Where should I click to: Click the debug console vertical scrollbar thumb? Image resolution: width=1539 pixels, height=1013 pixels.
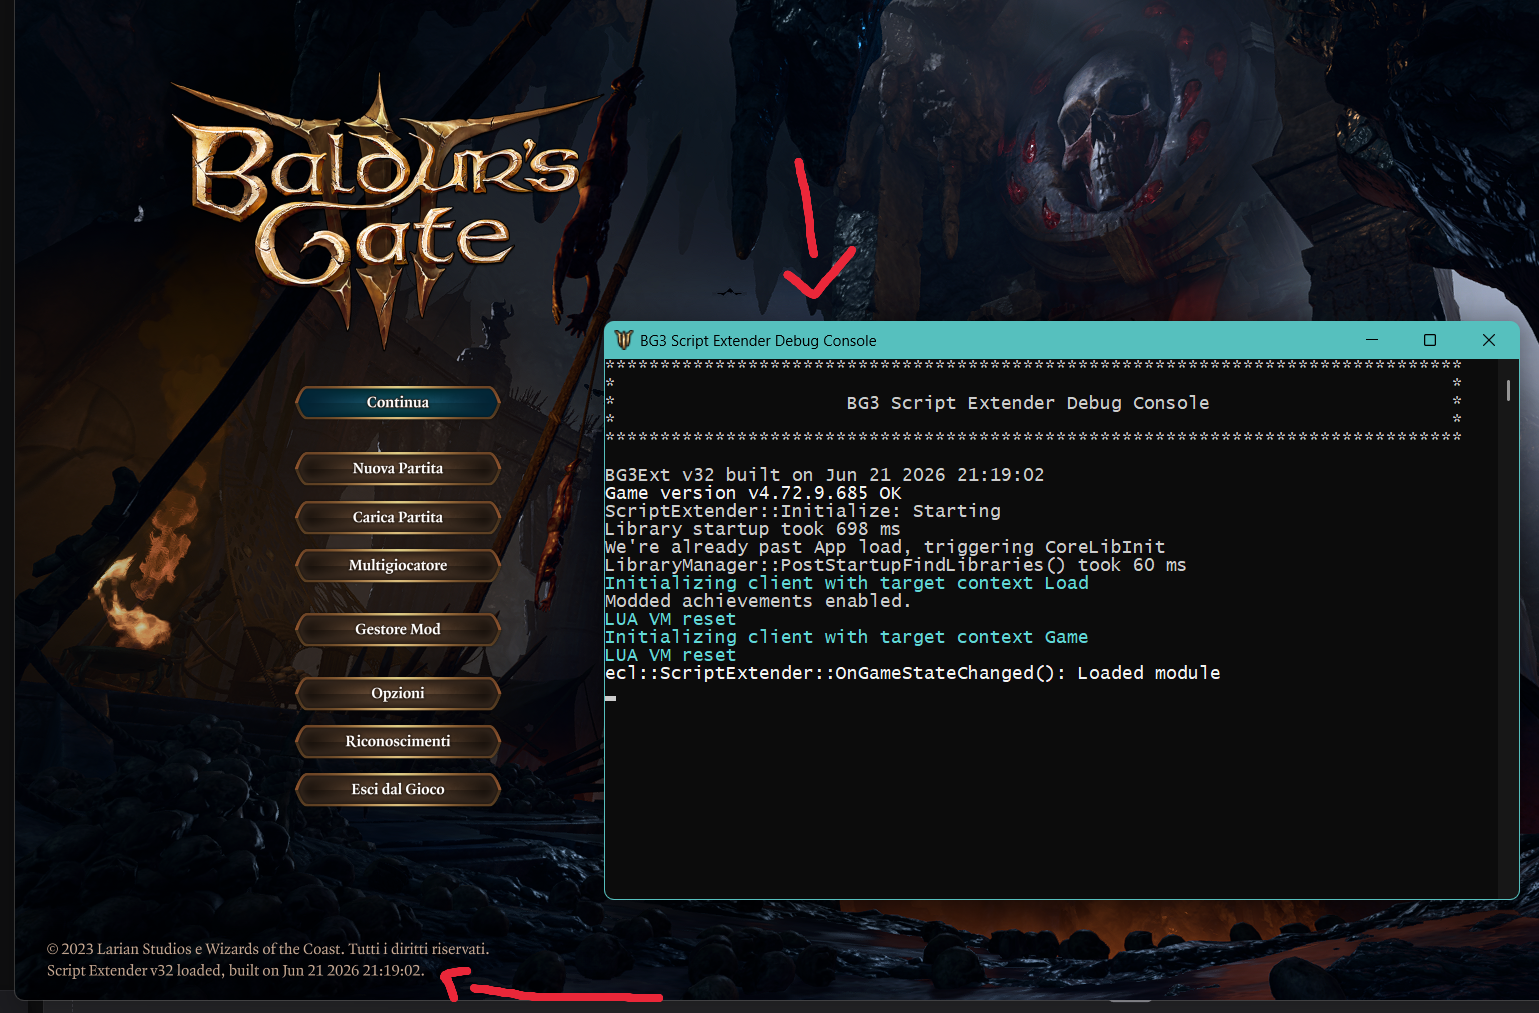pos(1508,390)
